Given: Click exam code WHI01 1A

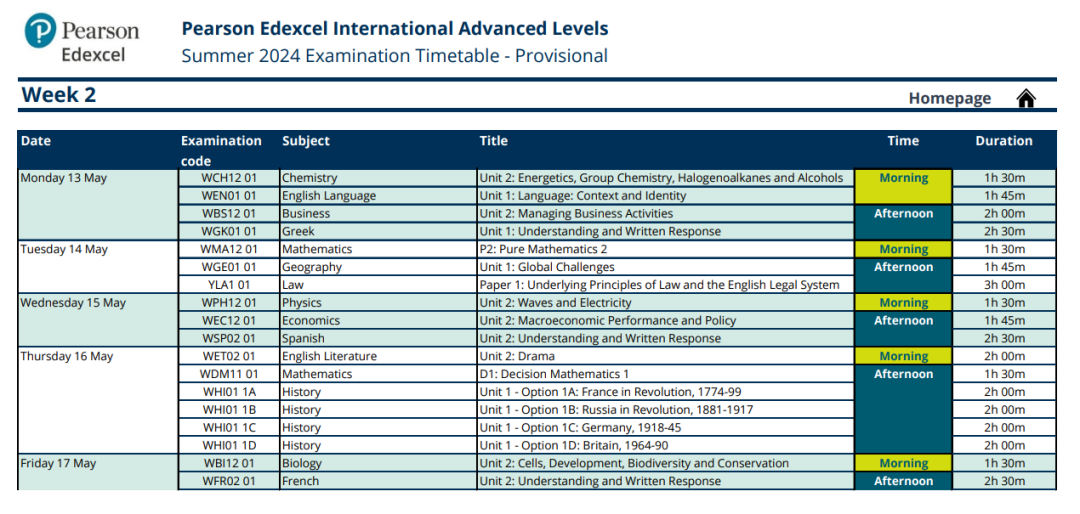Looking at the screenshot, I should 228,392.
